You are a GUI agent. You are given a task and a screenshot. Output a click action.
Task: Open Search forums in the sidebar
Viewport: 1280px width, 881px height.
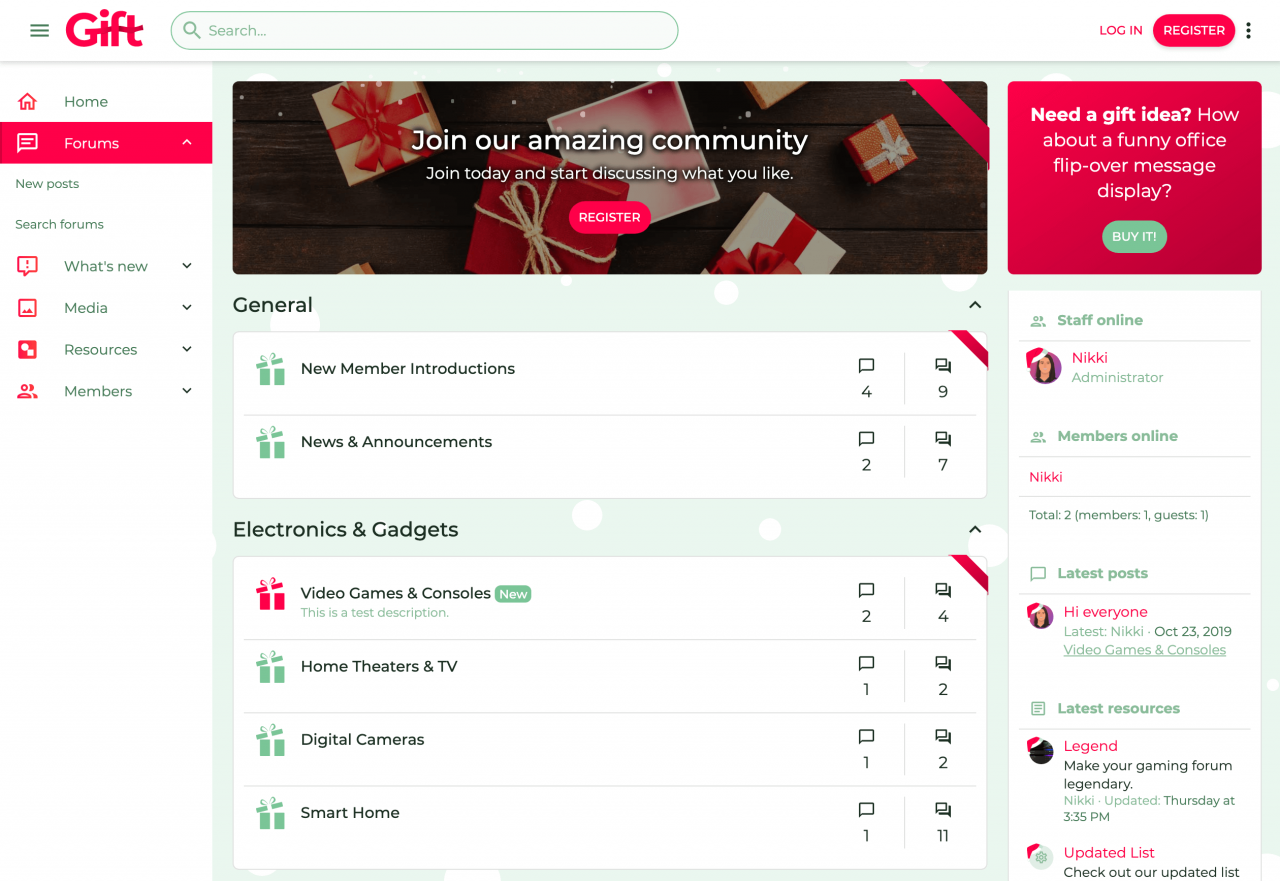[59, 224]
